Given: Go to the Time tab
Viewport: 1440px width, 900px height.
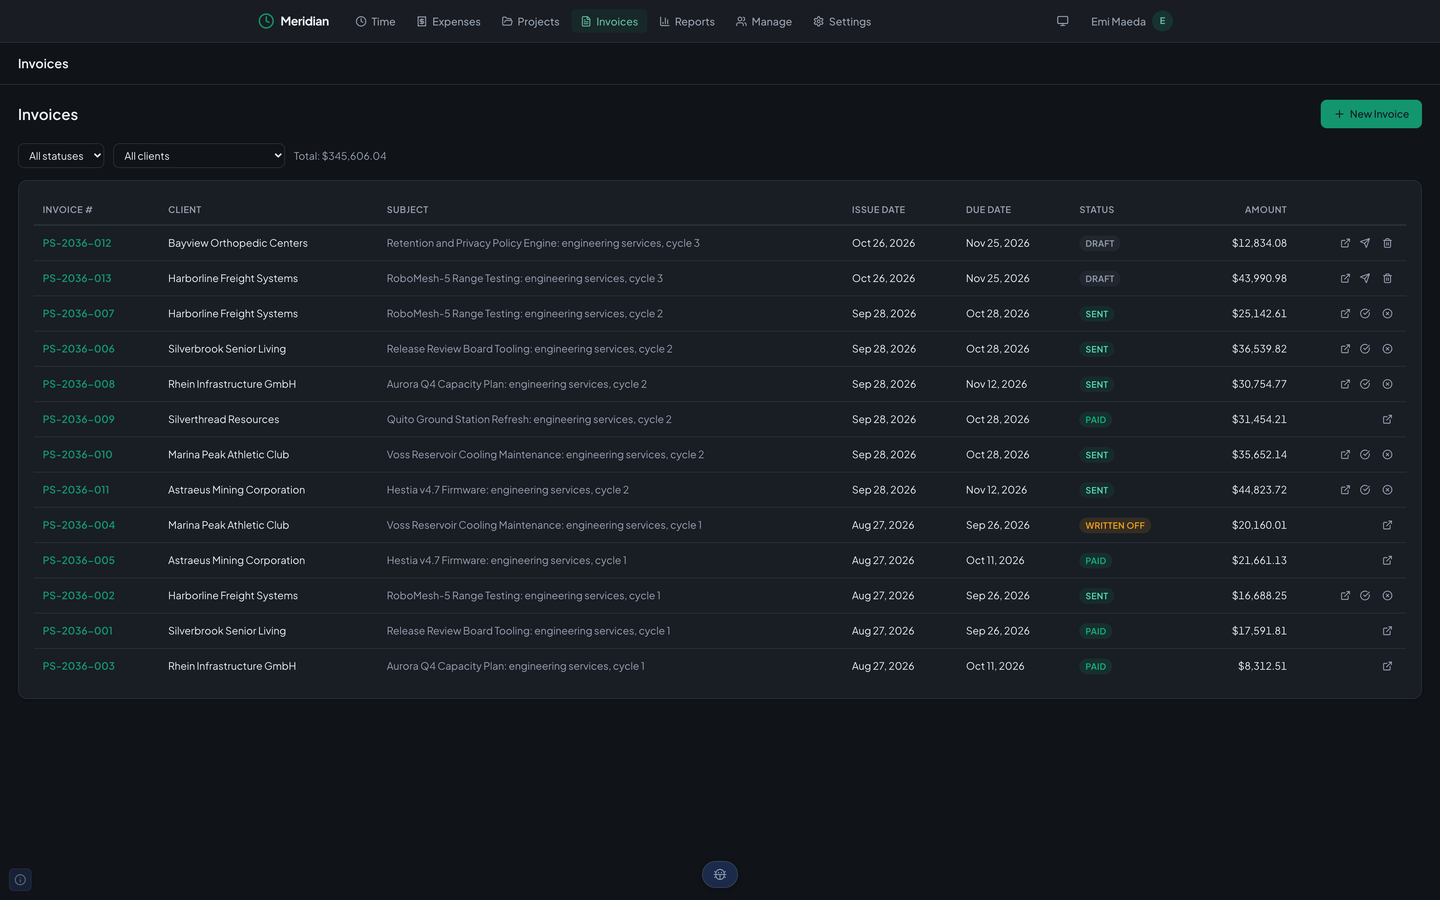Looking at the screenshot, I should pos(375,21).
